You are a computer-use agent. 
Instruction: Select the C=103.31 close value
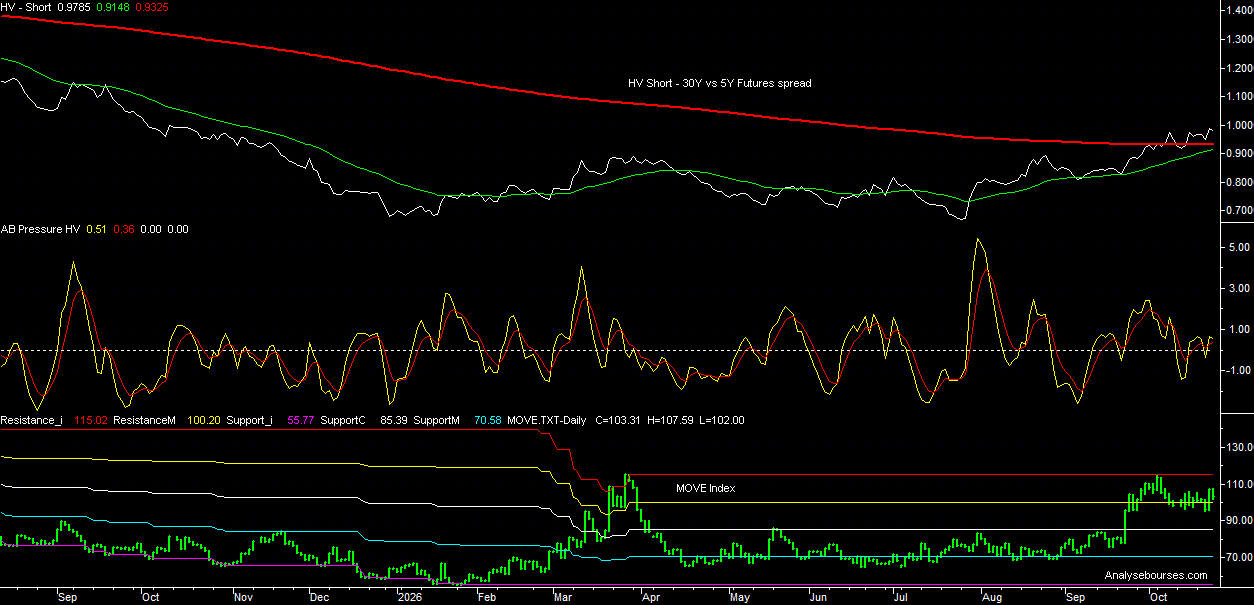tap(619, 420)
